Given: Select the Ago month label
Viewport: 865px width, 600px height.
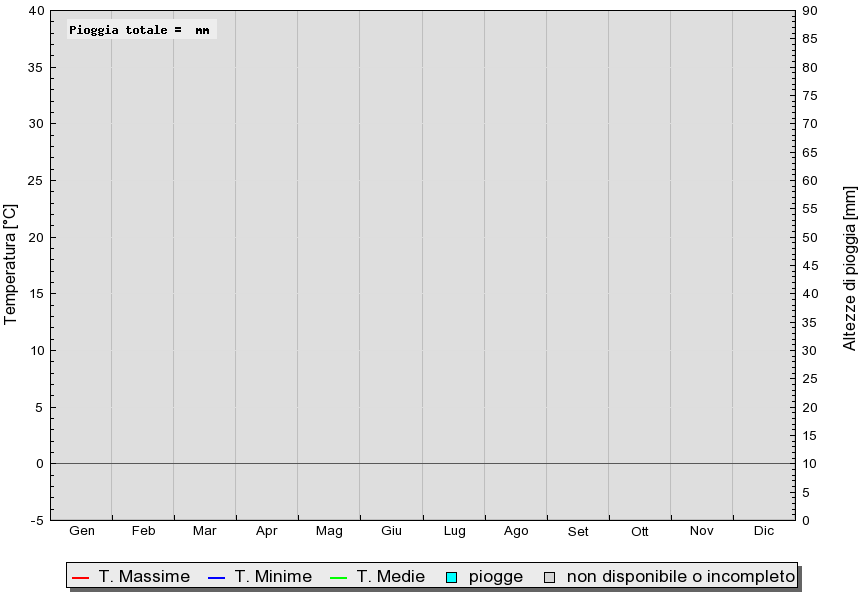Looking at the screenshot, I should point(516,531).
